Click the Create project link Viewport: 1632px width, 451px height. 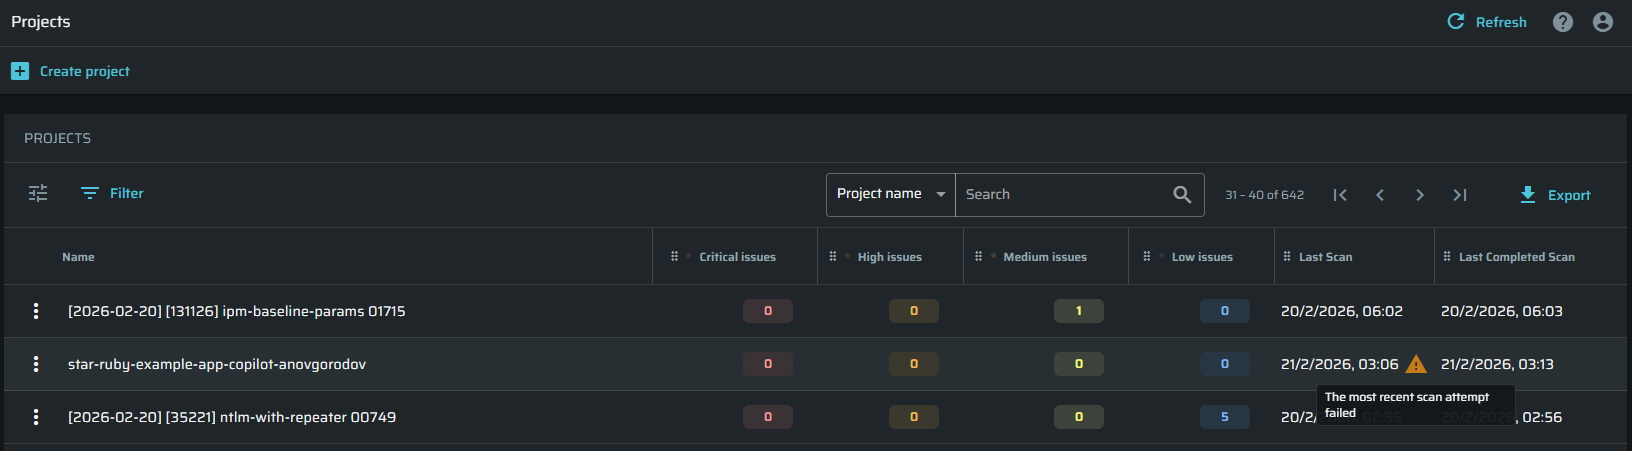(x=85, y=71)
